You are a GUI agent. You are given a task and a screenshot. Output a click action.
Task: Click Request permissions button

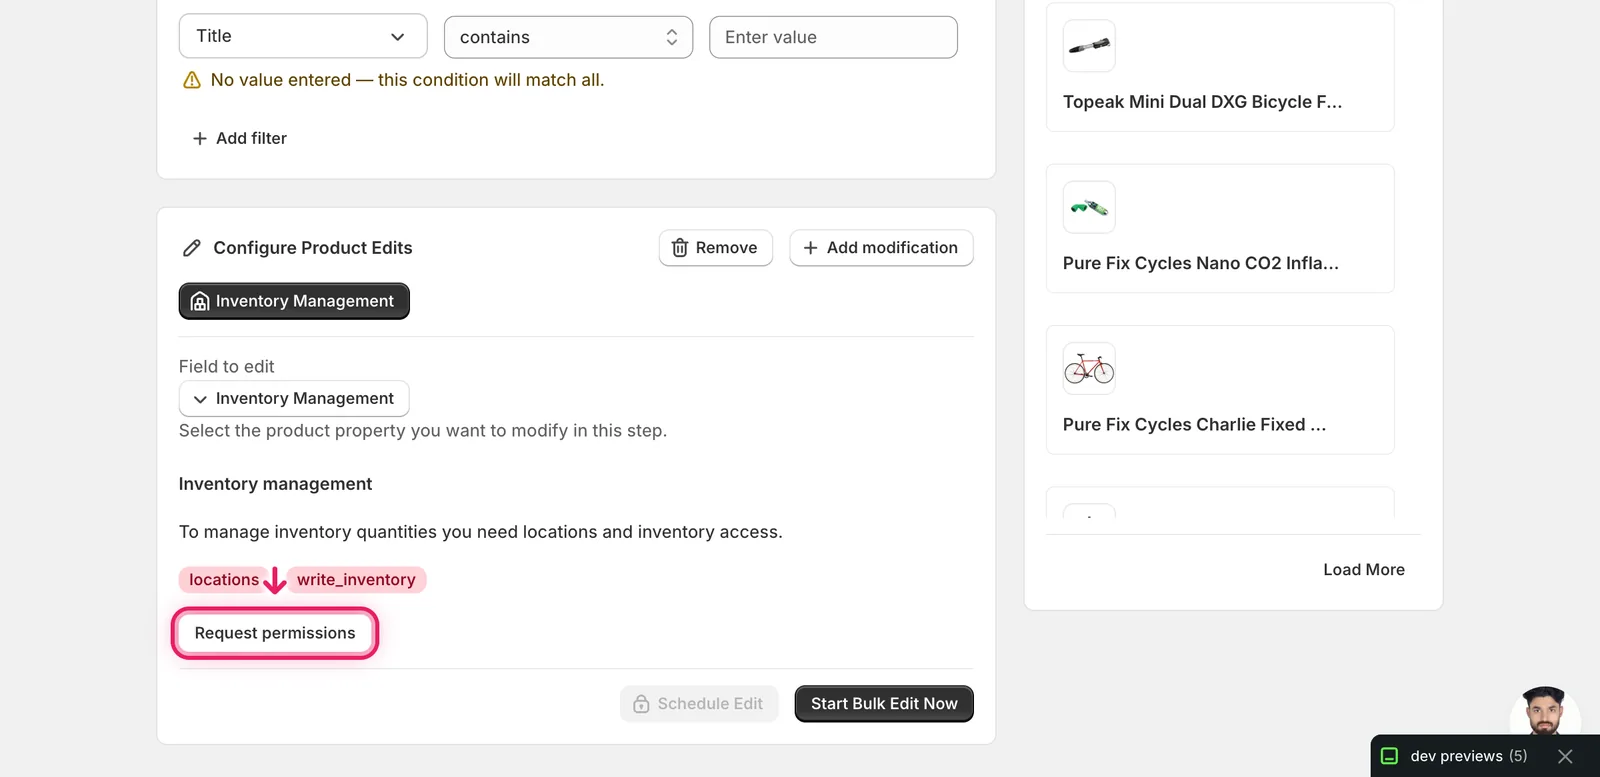pyautogui.click(x=275, y=633)
